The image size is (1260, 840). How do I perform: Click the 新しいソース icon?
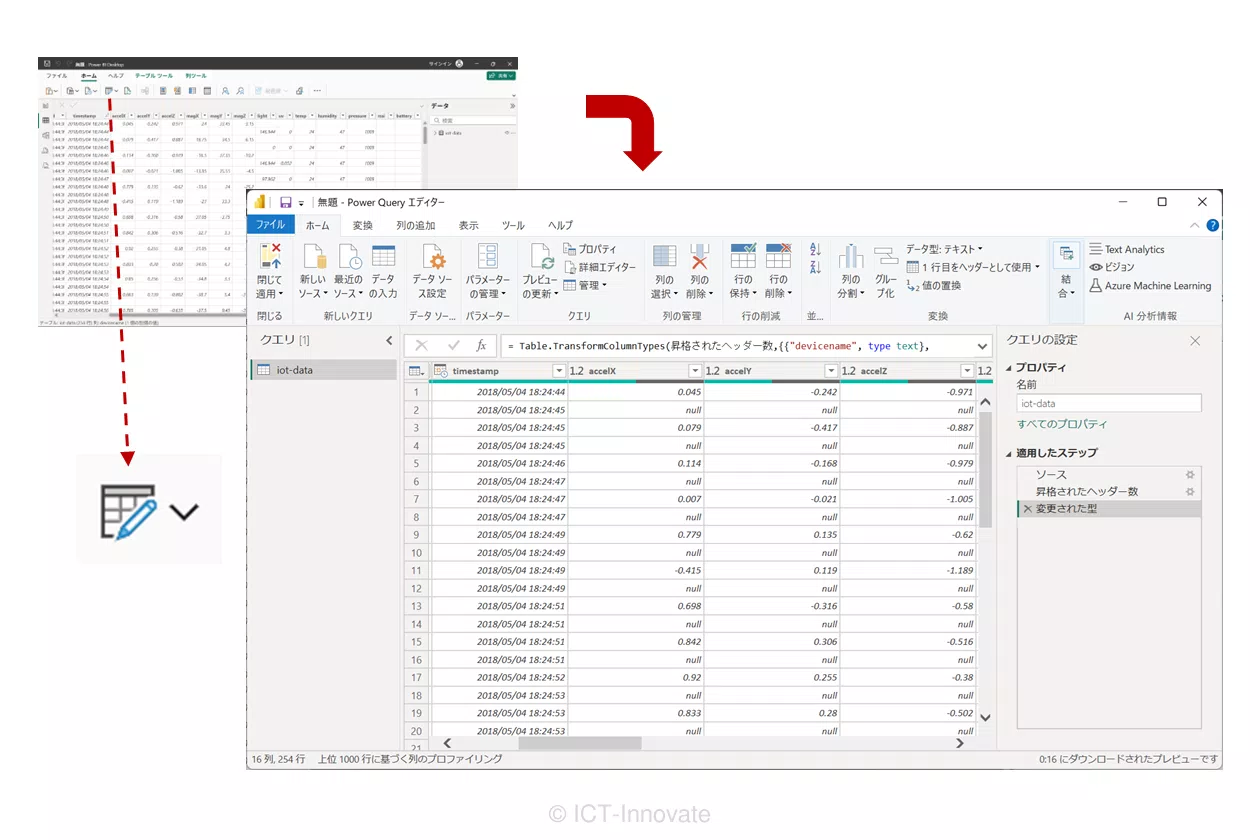point(314,256)
